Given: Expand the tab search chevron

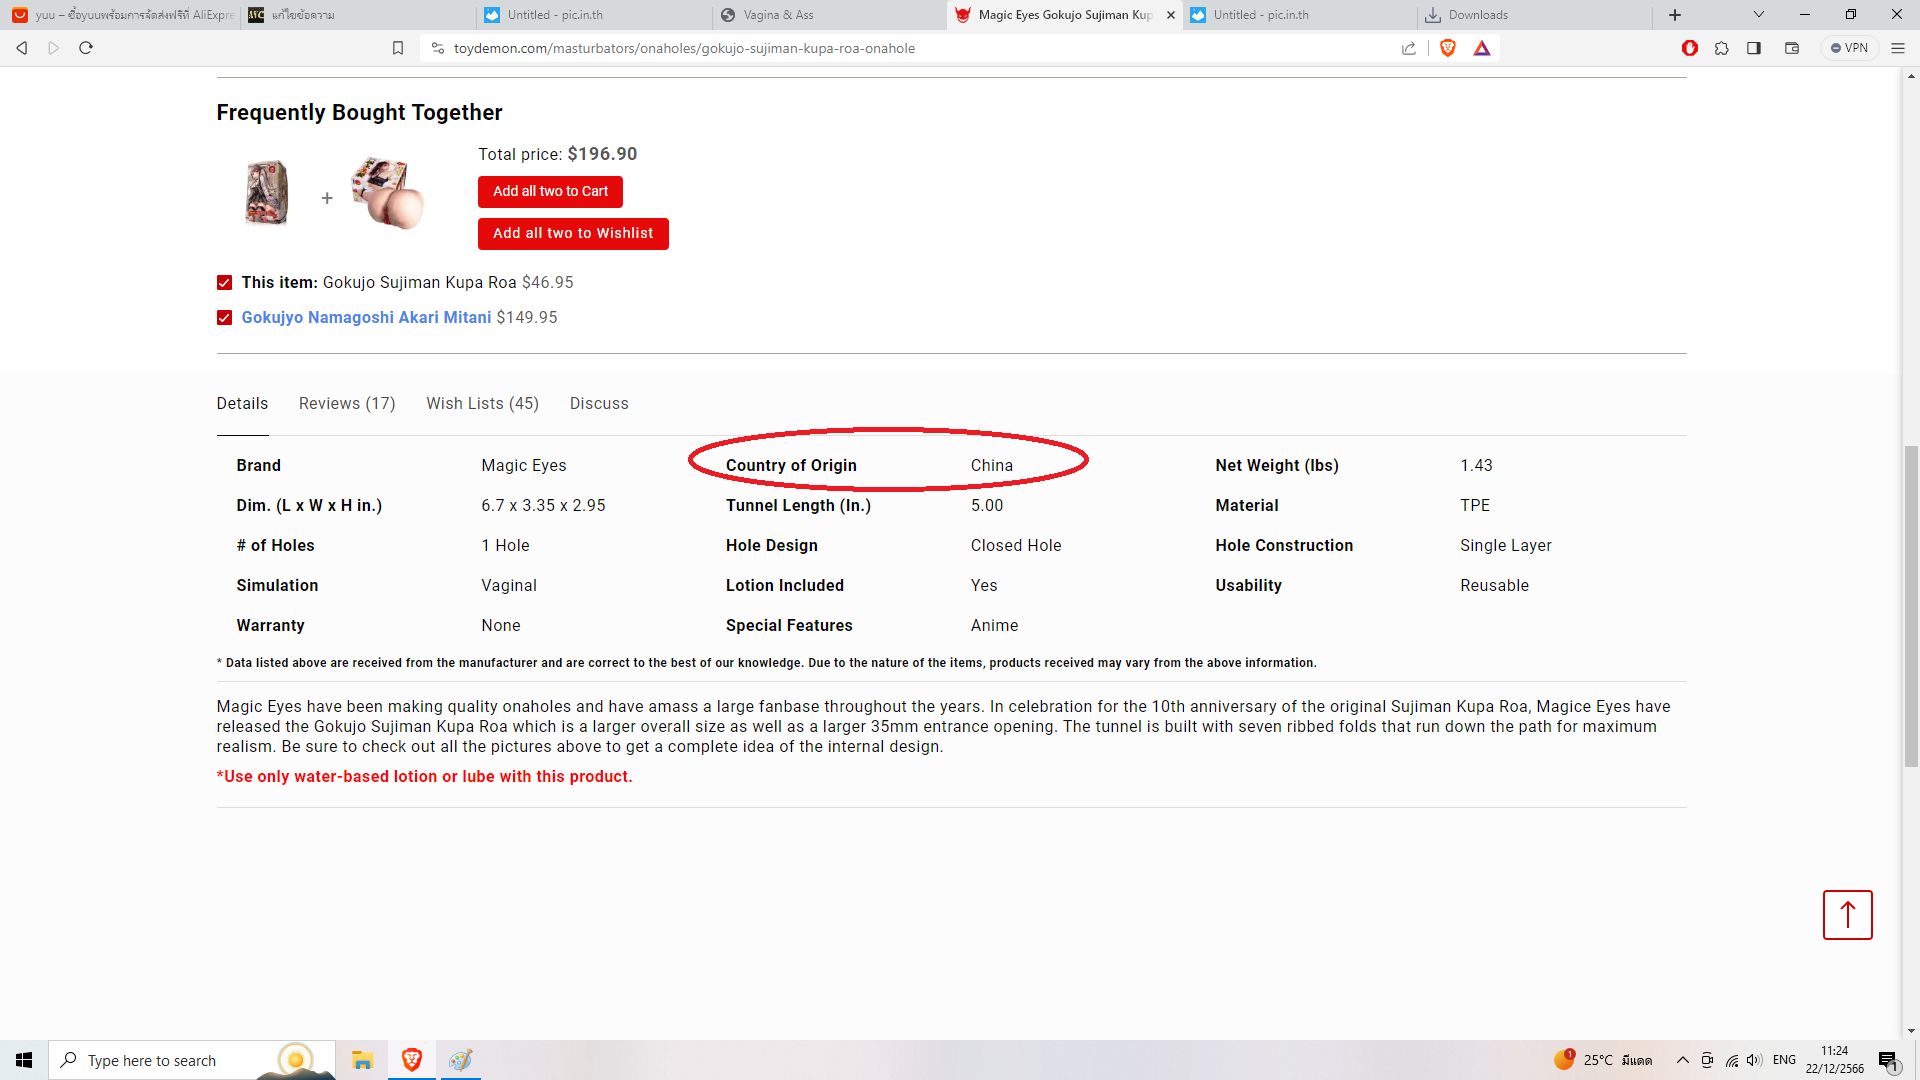Looking at the screenshot, I should (x=1759, y=15).
